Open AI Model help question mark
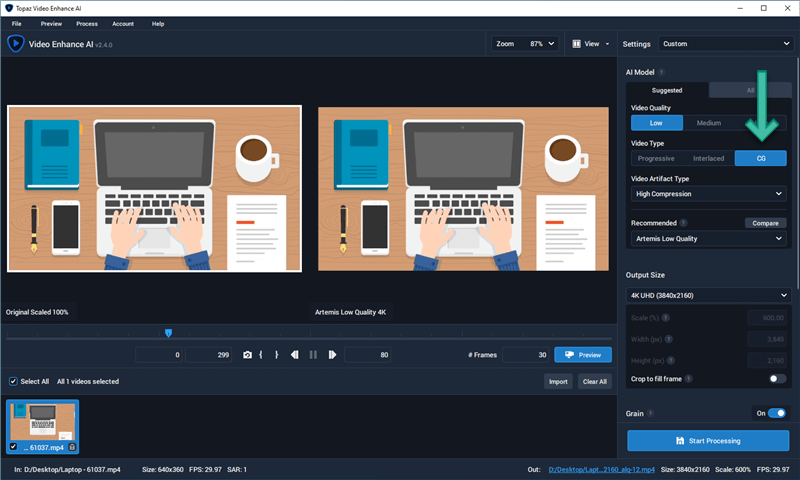 point(661,72)
